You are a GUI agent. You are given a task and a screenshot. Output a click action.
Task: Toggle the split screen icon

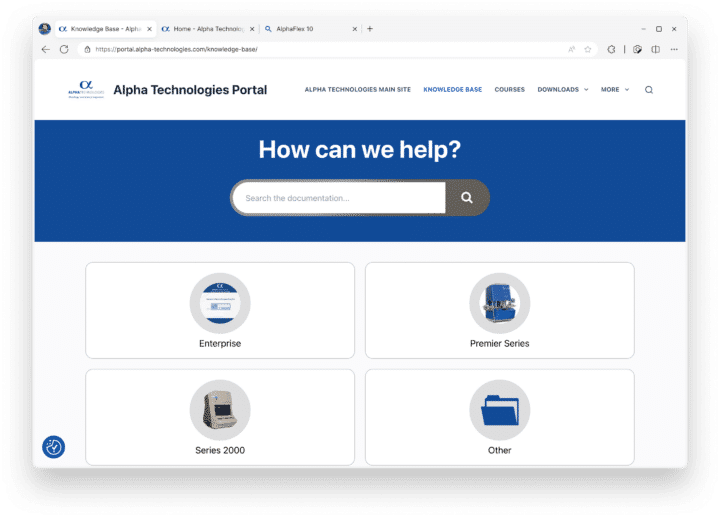(656, 49)
